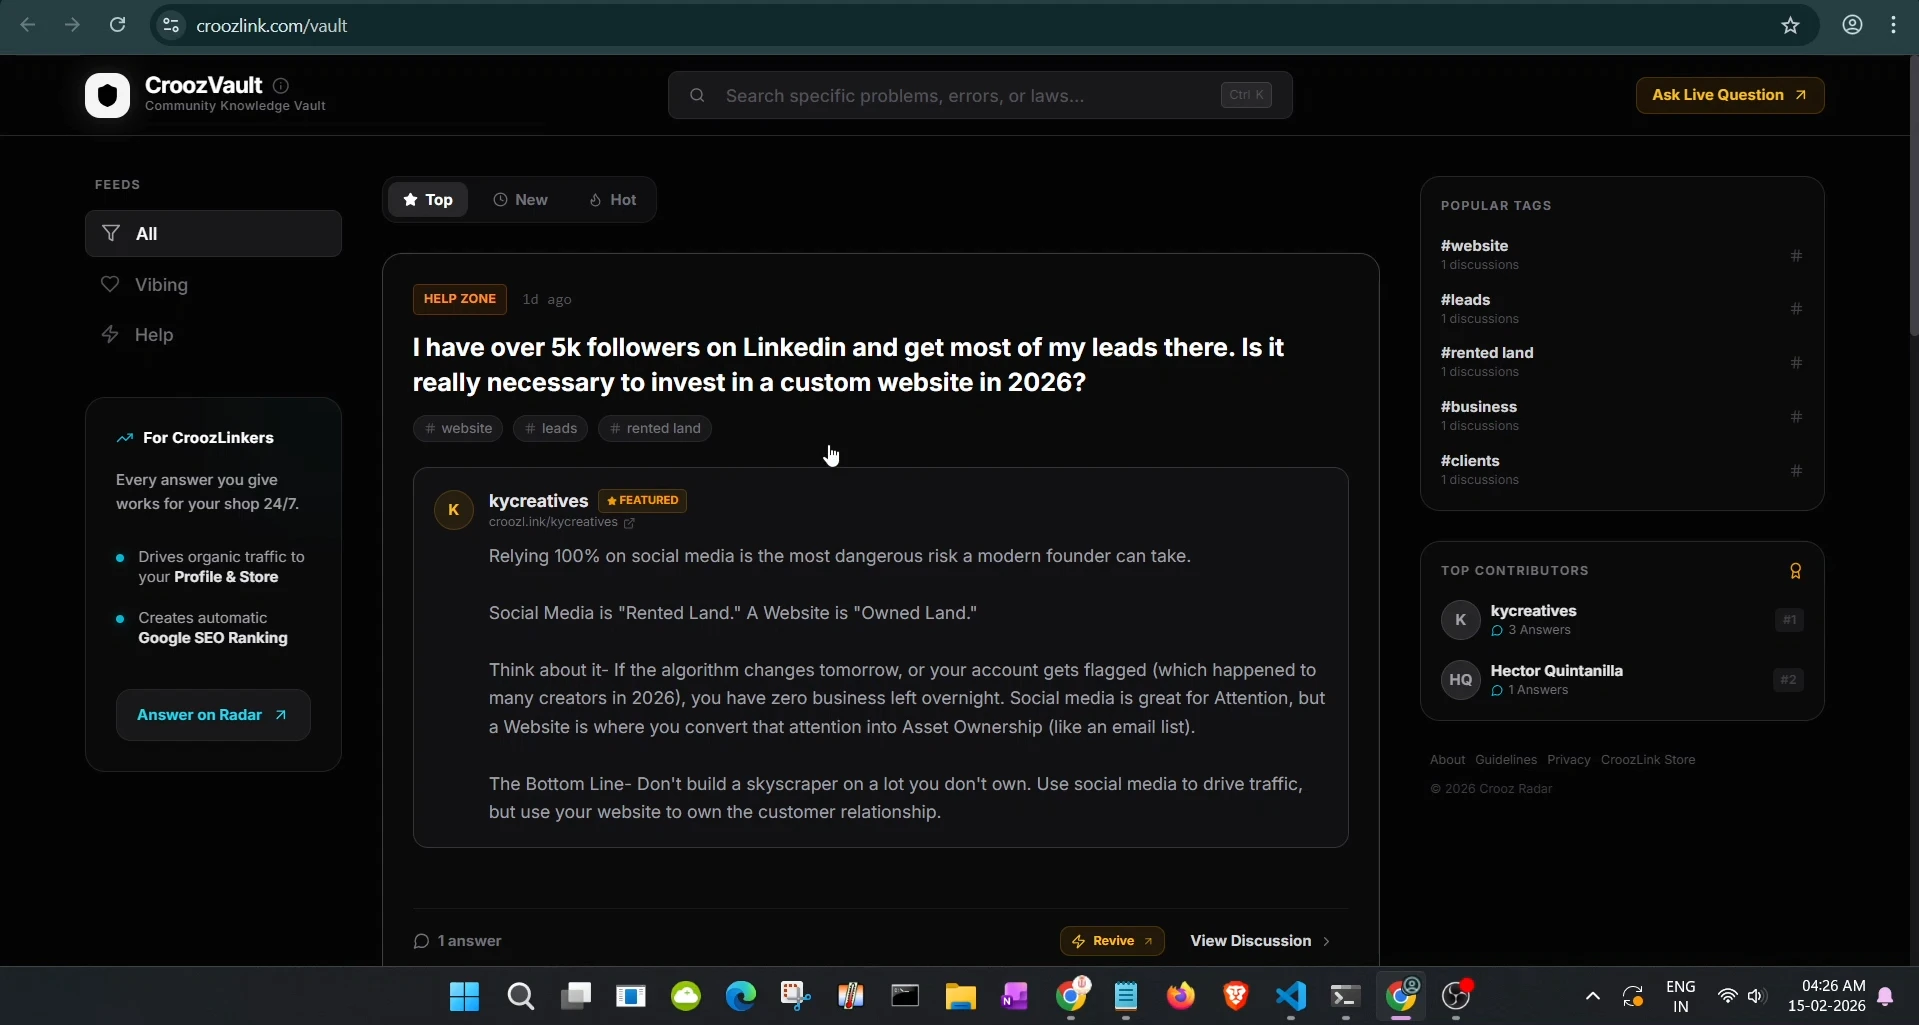Open the browser three-dot menu
This screenshot has width=1919, height=1025.
[1895, 25]
